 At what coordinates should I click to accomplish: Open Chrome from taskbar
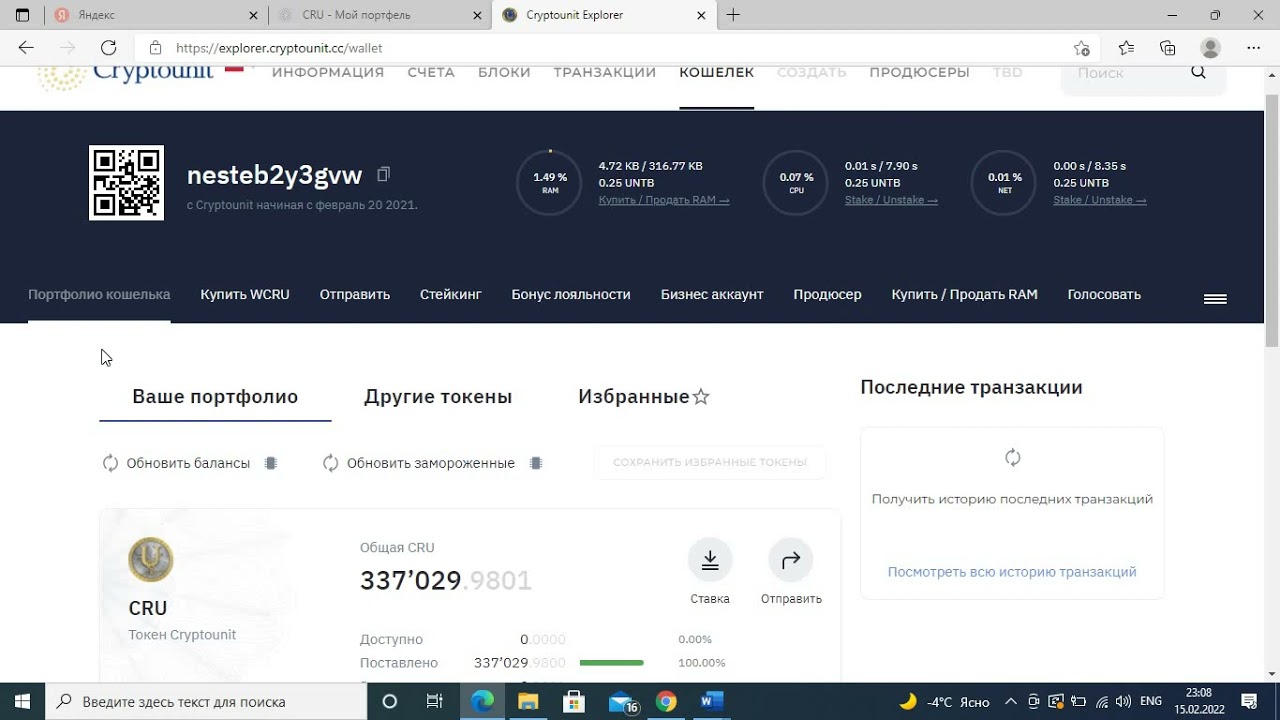click(x=666, y=701)
